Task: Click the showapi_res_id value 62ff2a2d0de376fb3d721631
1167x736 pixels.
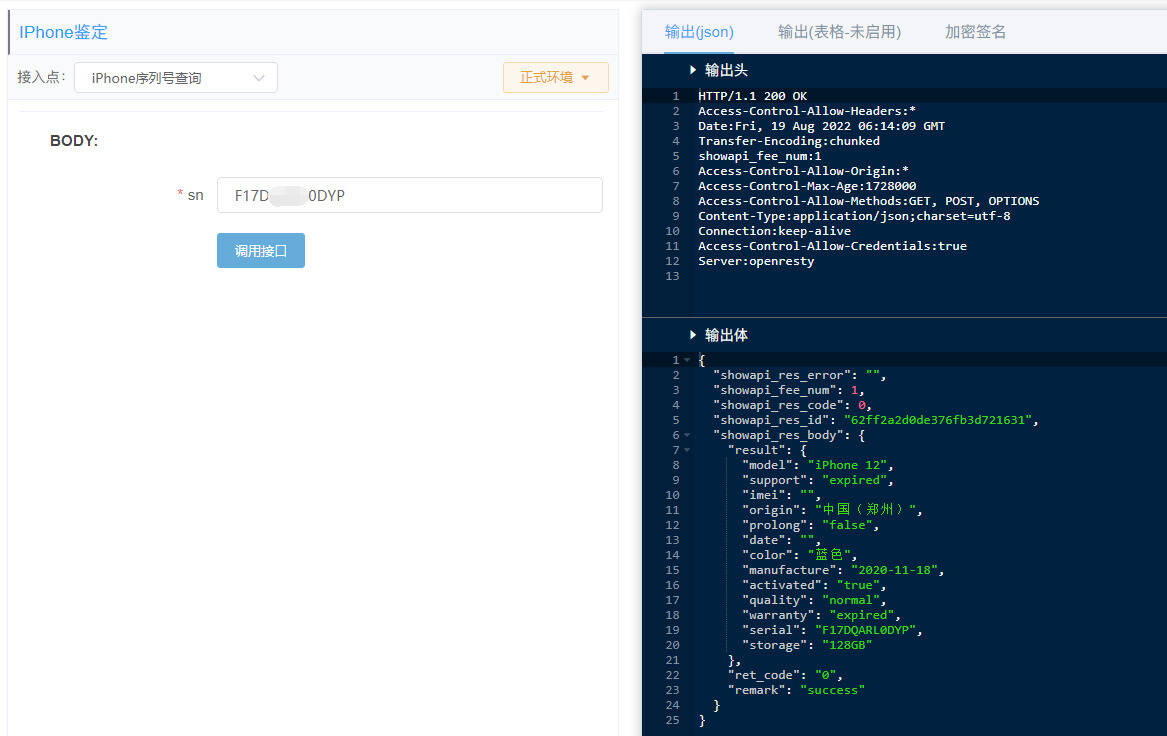Action: pyautogui.click(x=938, y=420)
